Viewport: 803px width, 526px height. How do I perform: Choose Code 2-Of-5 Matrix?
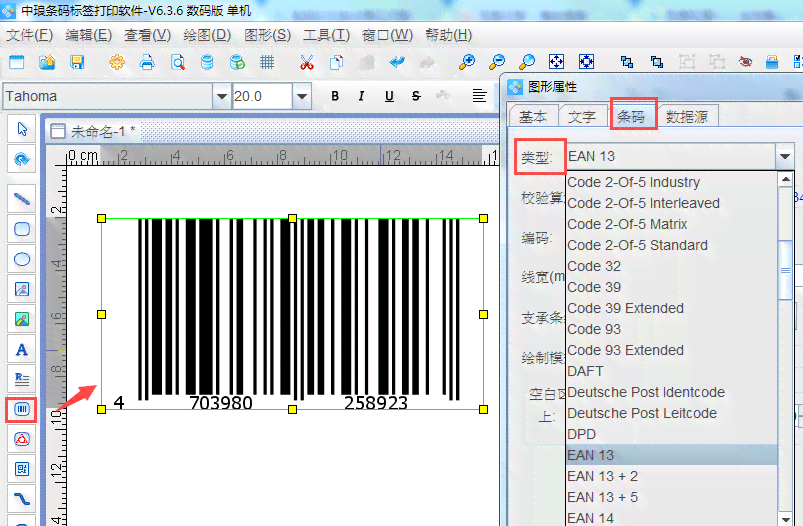point(672,224)
